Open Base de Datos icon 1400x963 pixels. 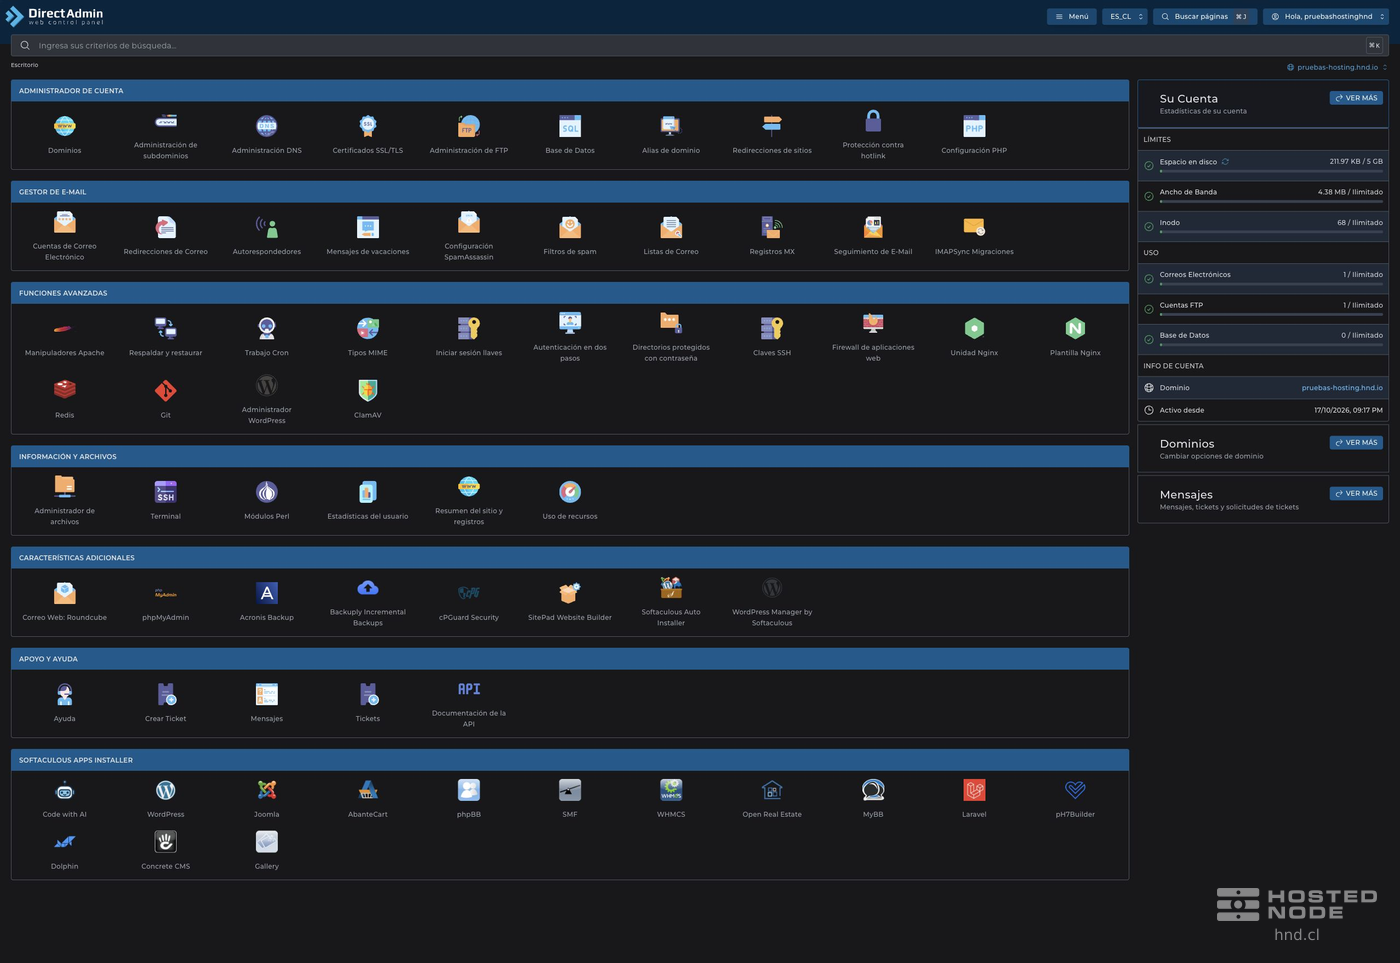coord(569,126)
